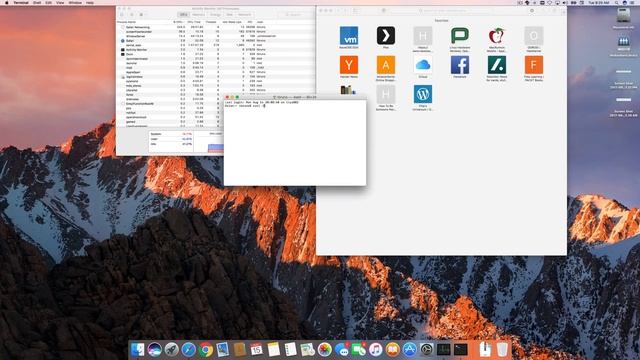Open the Help menu in the menu bar
Viewport: 640px width, 360px height.
(x=90, y=2)
